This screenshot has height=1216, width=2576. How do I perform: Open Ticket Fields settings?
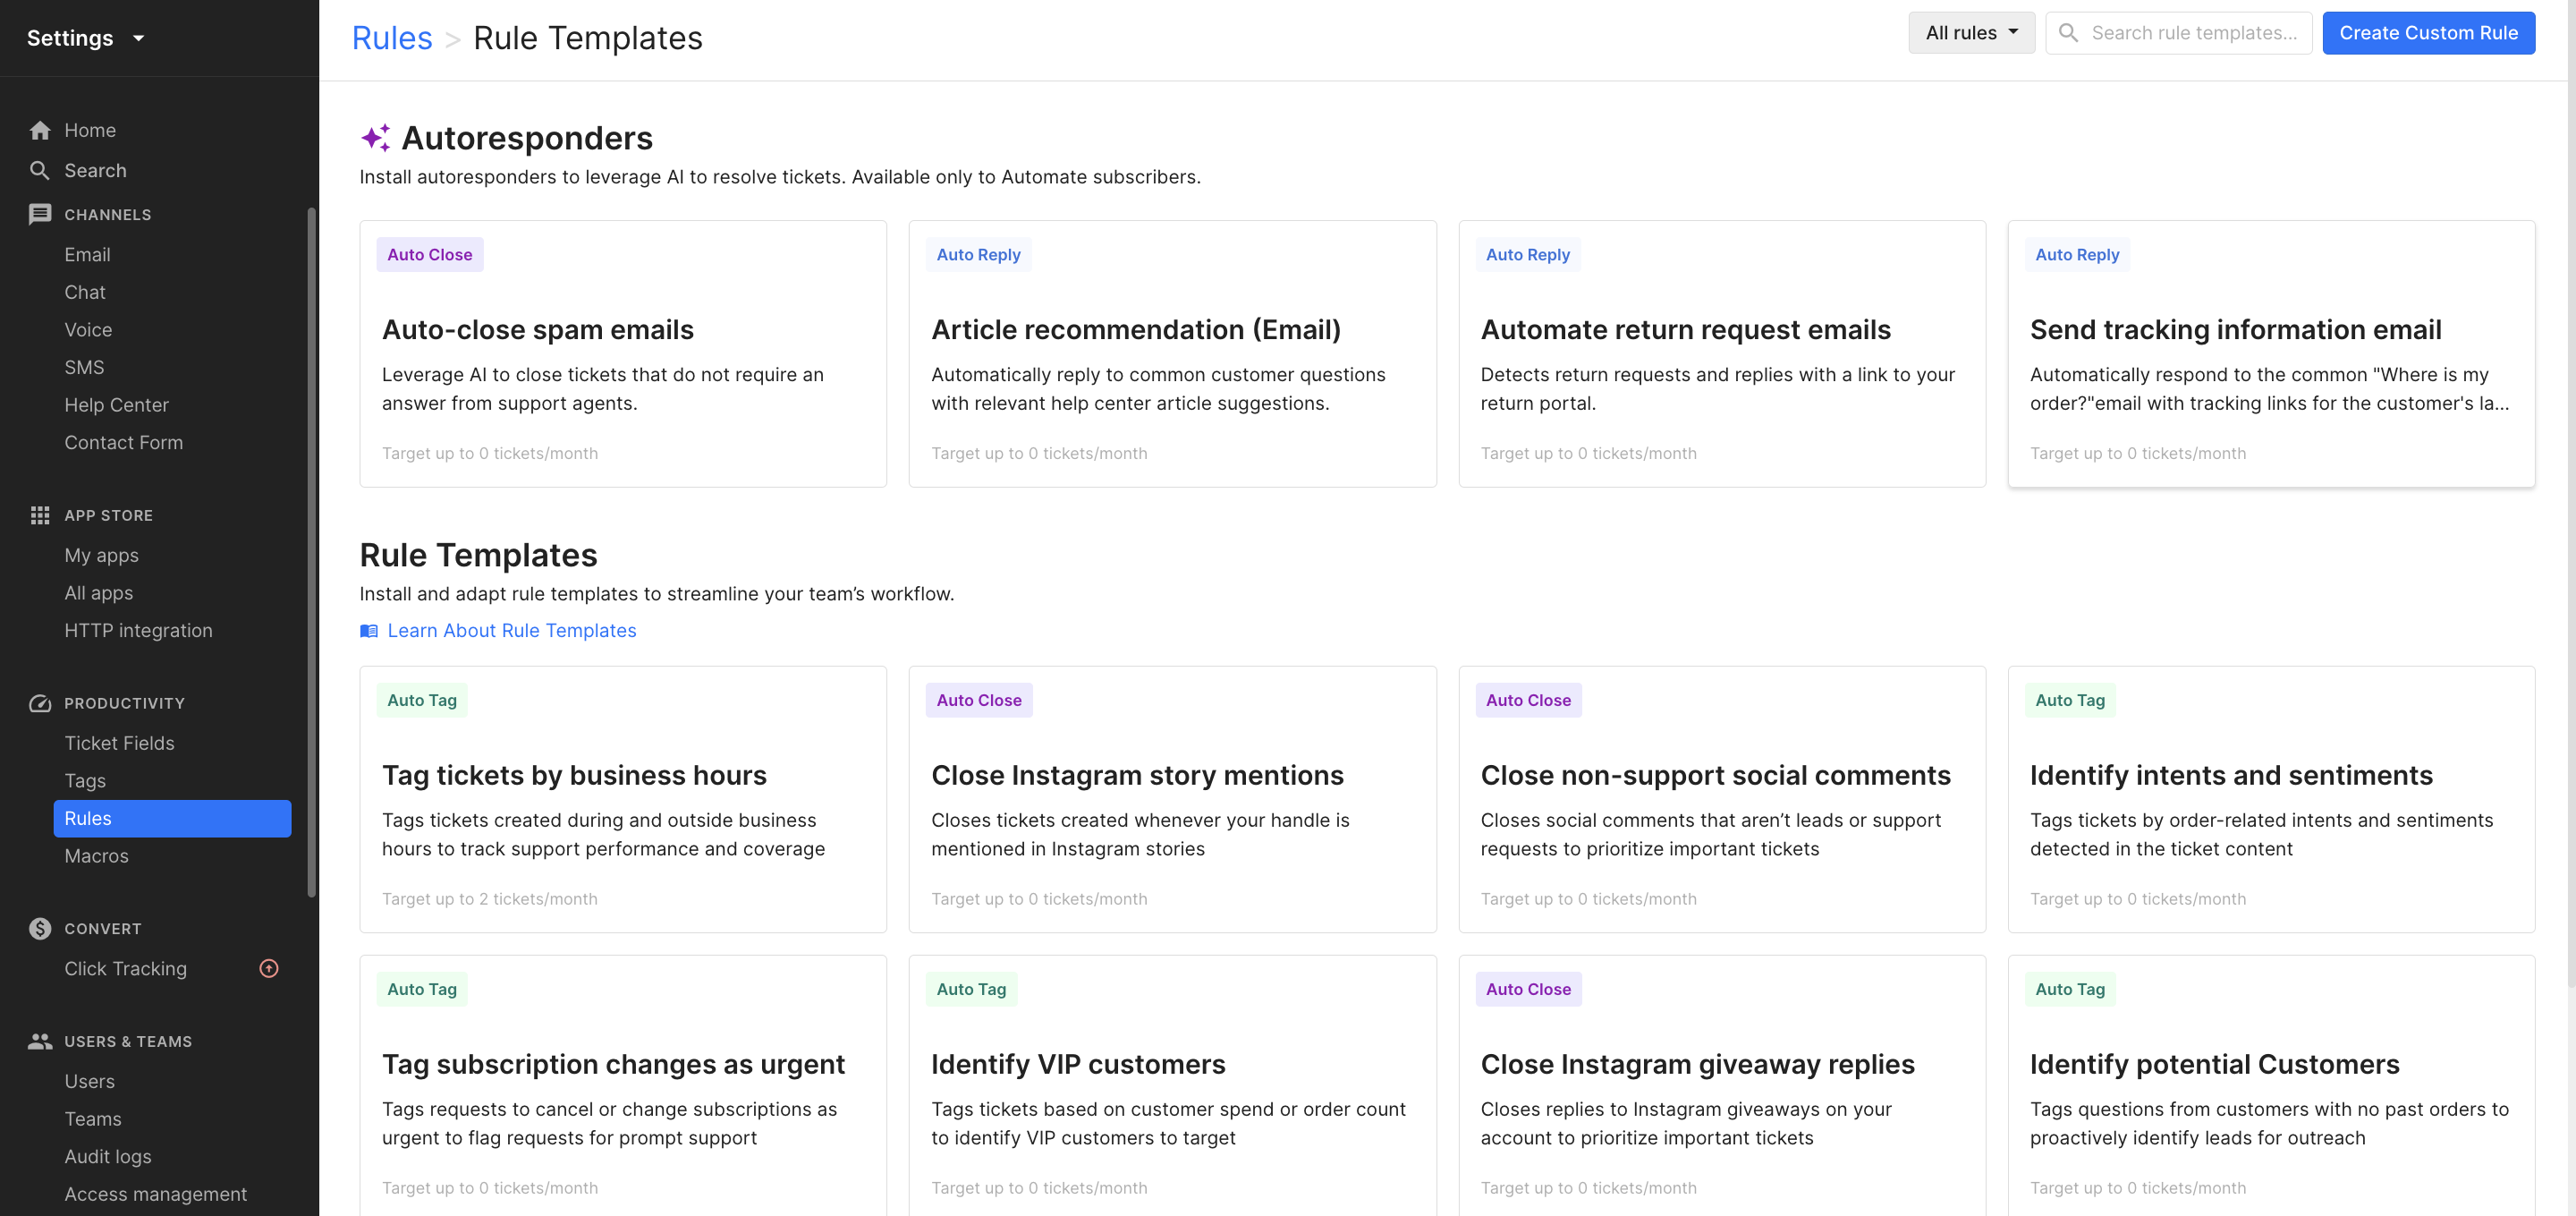[119, 744]
